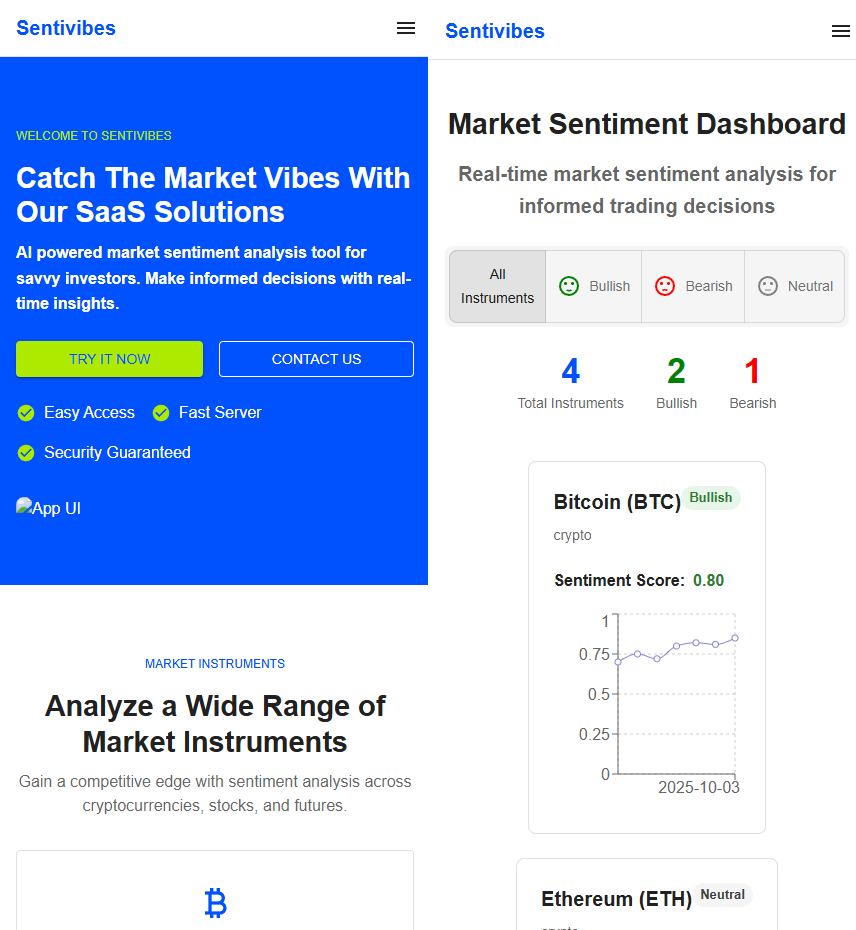Select the All Instruments filter tab
Image resolution: width=856 pixels, height=930 pixels.
coord(497,286)
